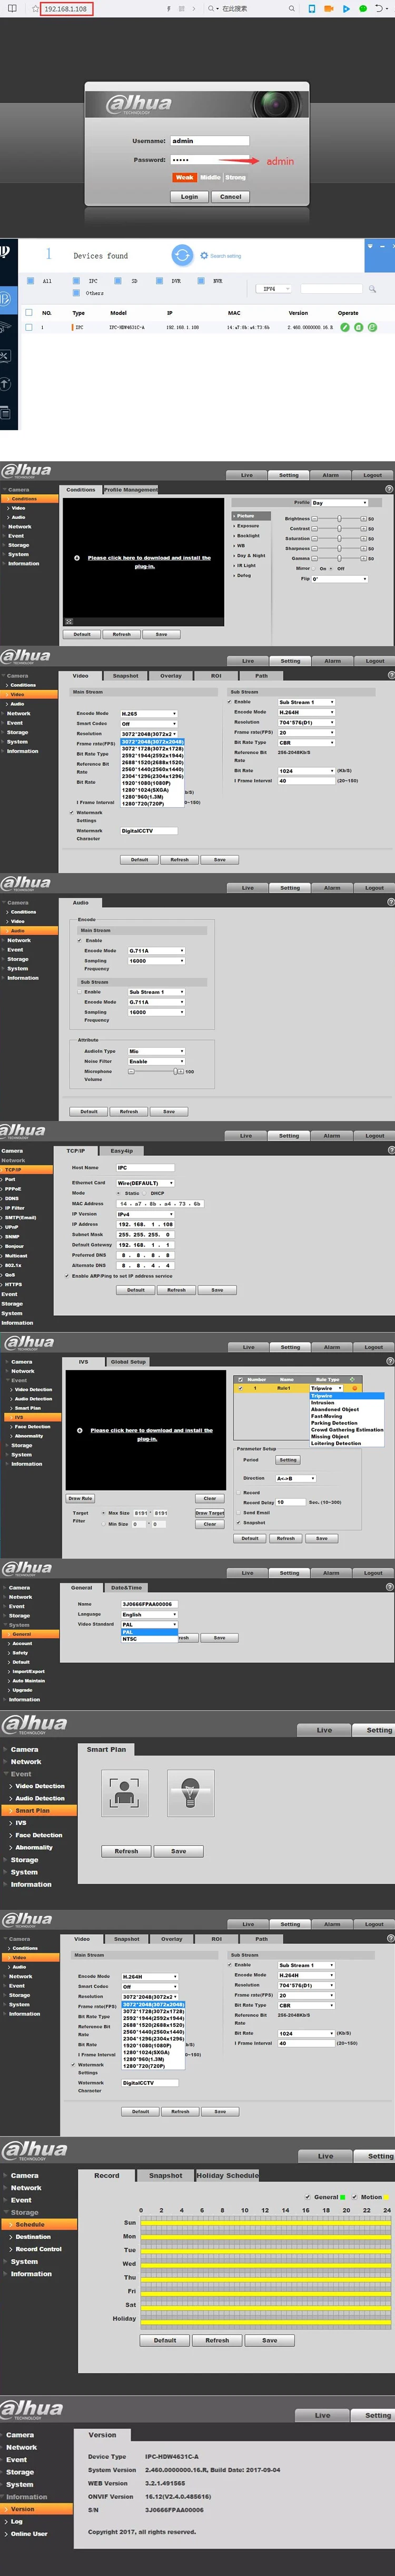Viewport: 395px width, 2576px height.
Task: Open the Holiday Schedule tab
Action: coord(227,2175)
